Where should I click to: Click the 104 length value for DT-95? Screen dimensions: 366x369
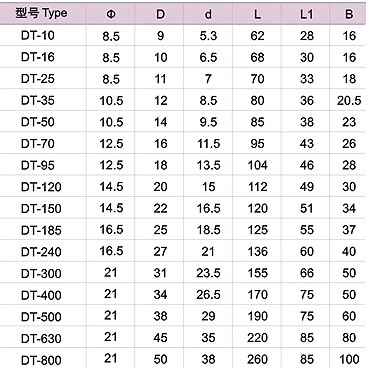click(257, 165)
